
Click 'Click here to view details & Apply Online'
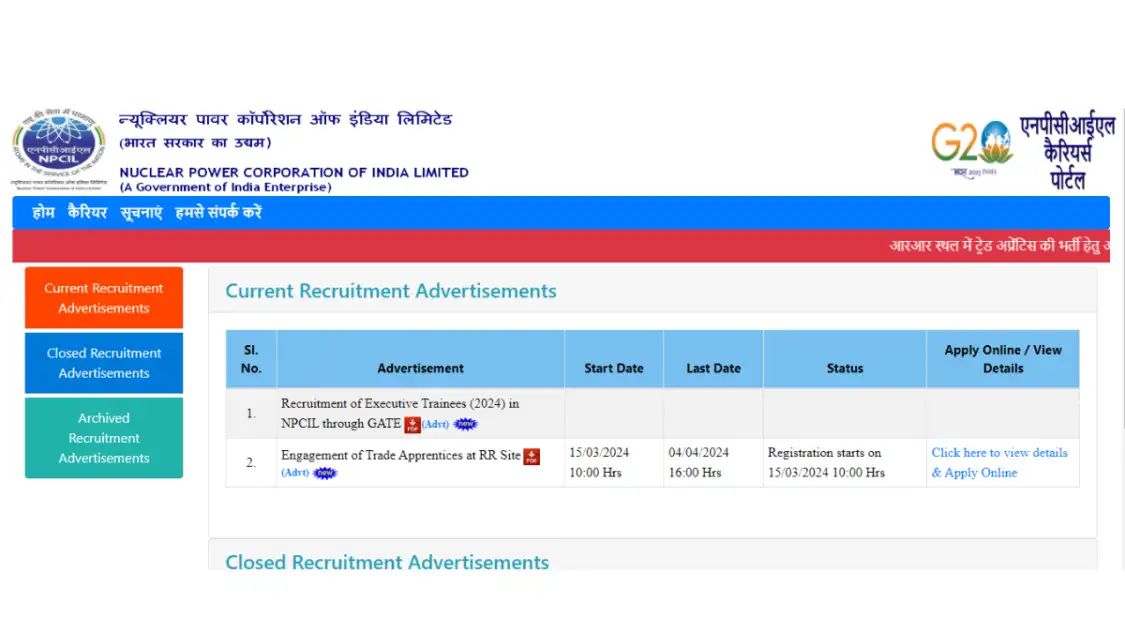[999, 462]
